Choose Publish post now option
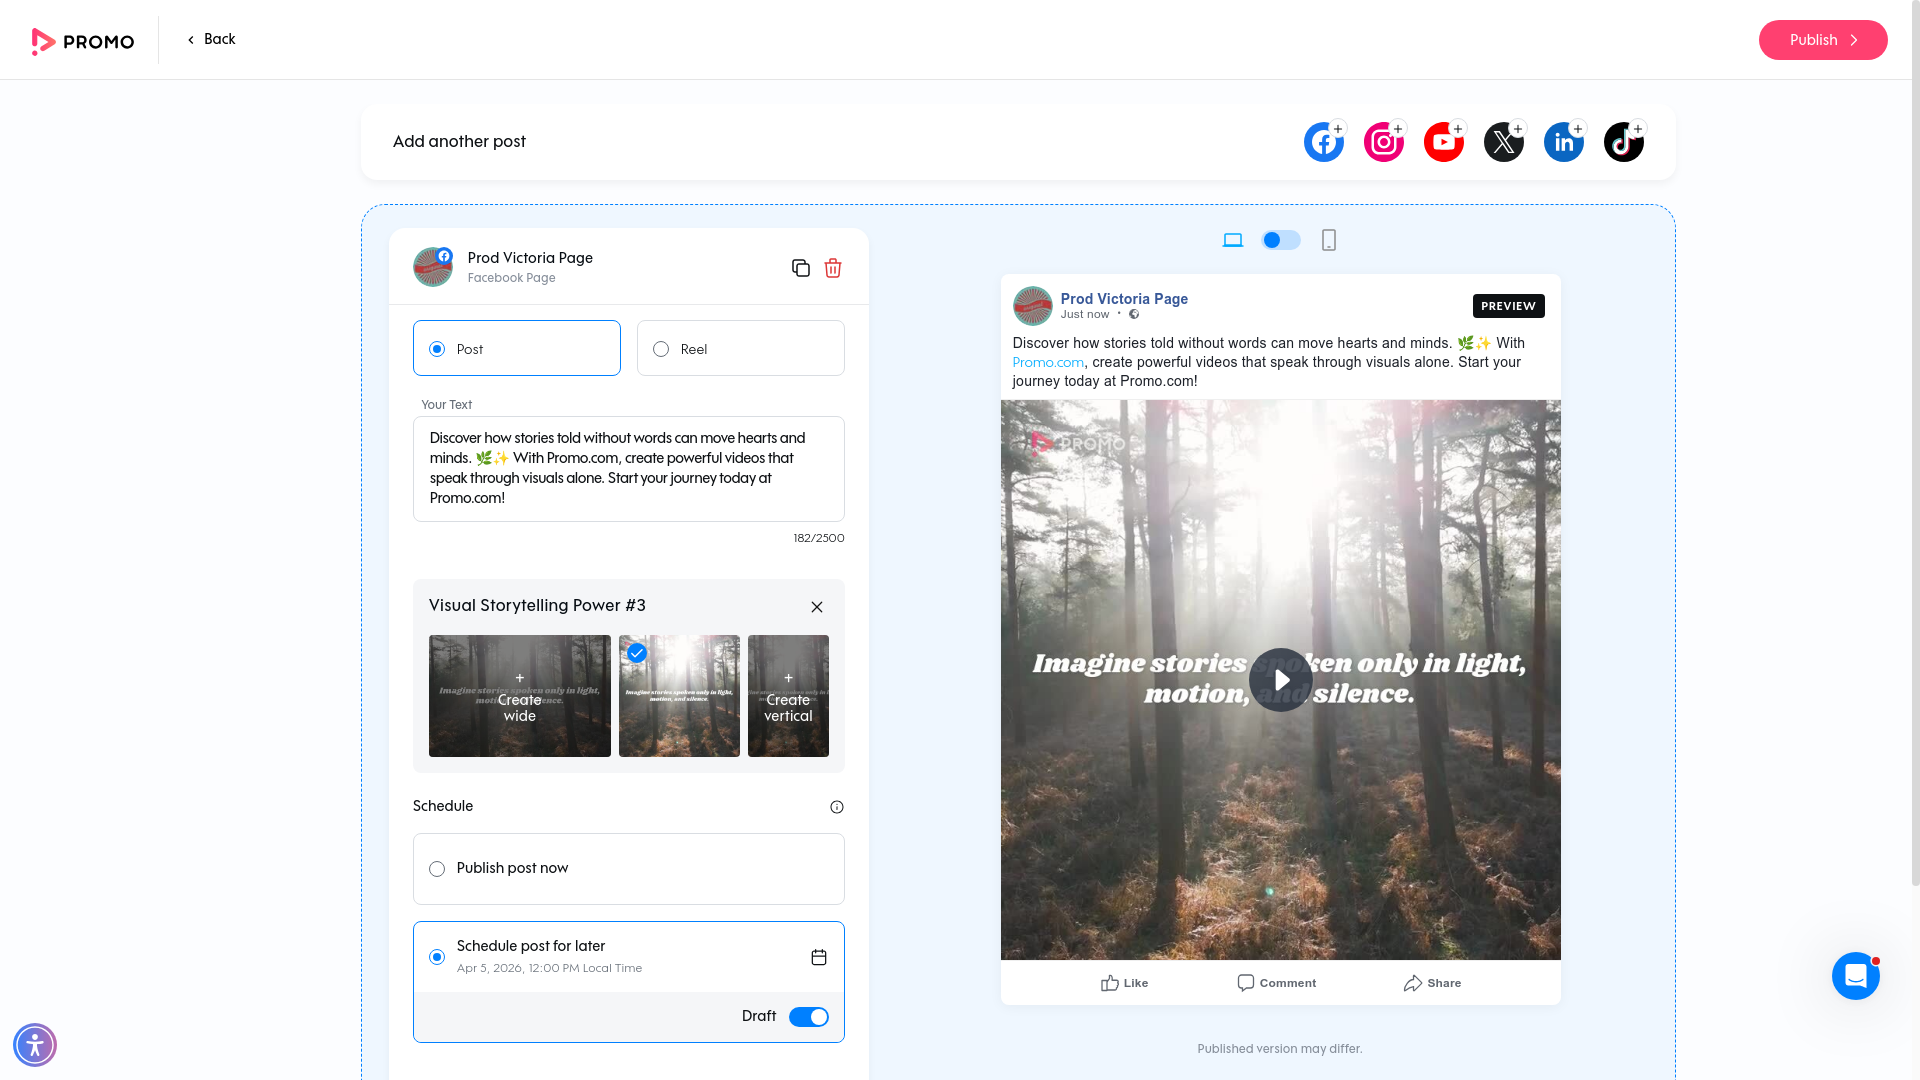 (437, 869)
